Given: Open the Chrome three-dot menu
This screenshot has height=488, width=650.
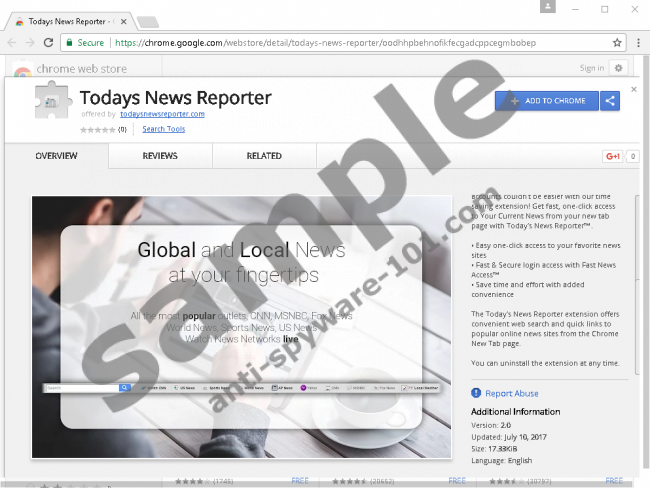Looking at the screenshot, I should (637, 43).
